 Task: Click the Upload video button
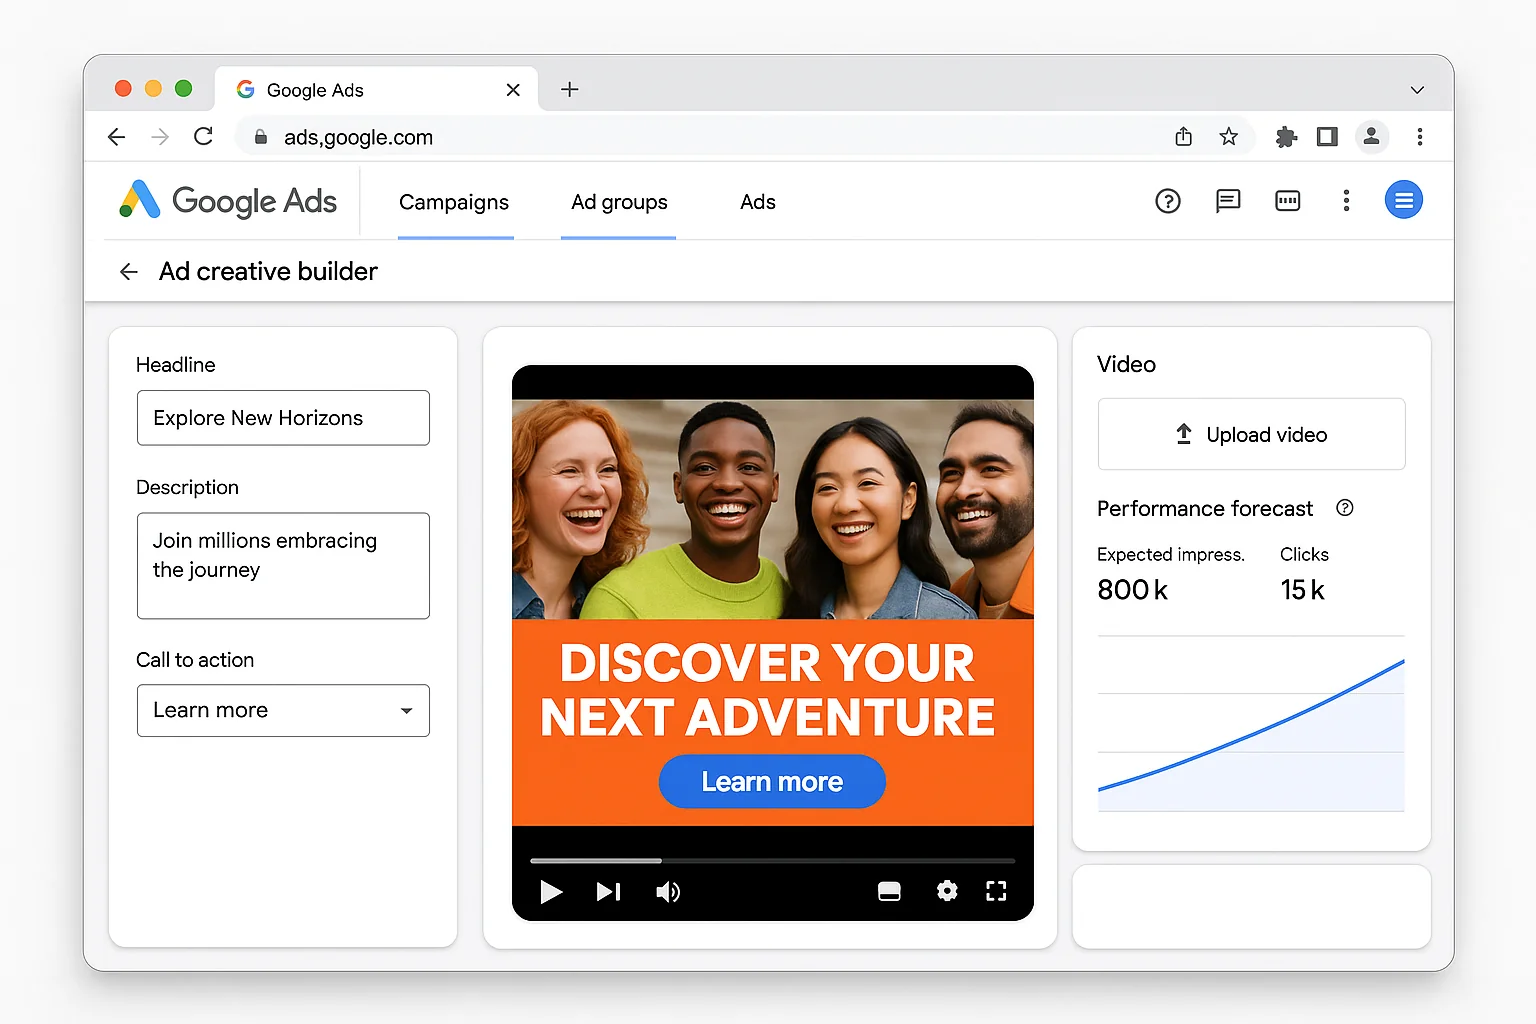pos(1251,434)
